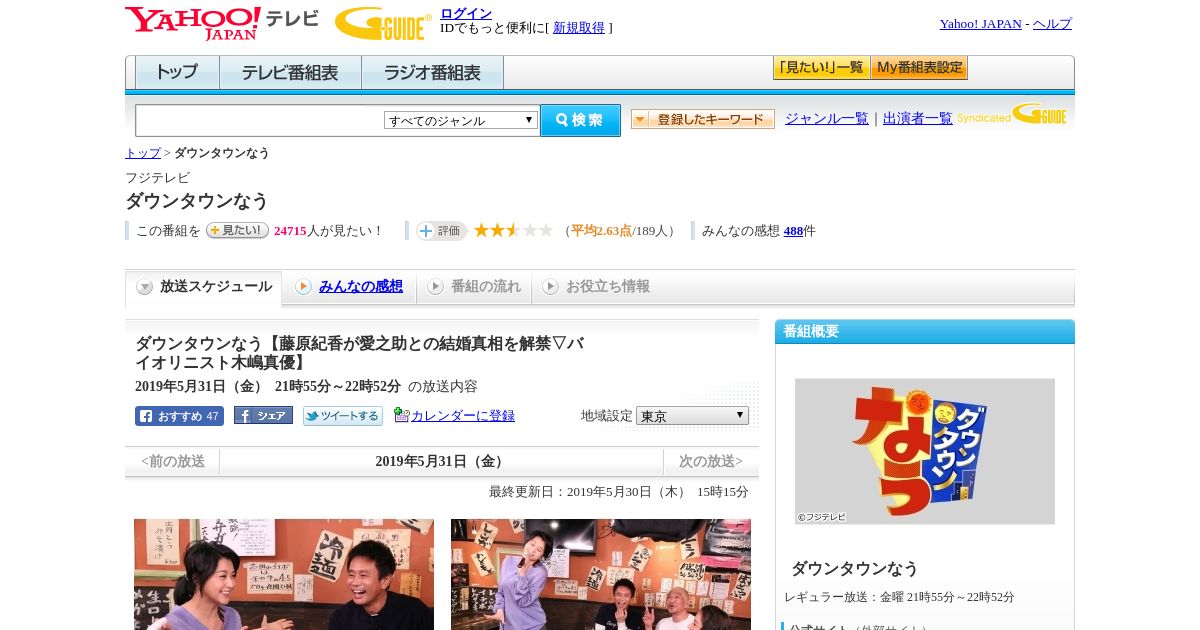1200x630 pixels.
Task: Open the My番組表設定 button
Action: click(x=919, y=68)
